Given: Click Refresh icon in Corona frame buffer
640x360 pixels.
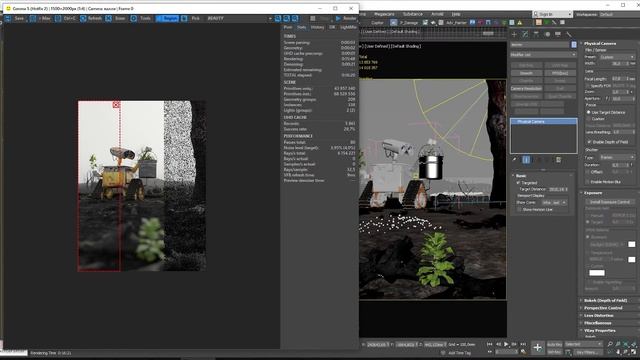Looking at the screenshot, I should 83,18.
